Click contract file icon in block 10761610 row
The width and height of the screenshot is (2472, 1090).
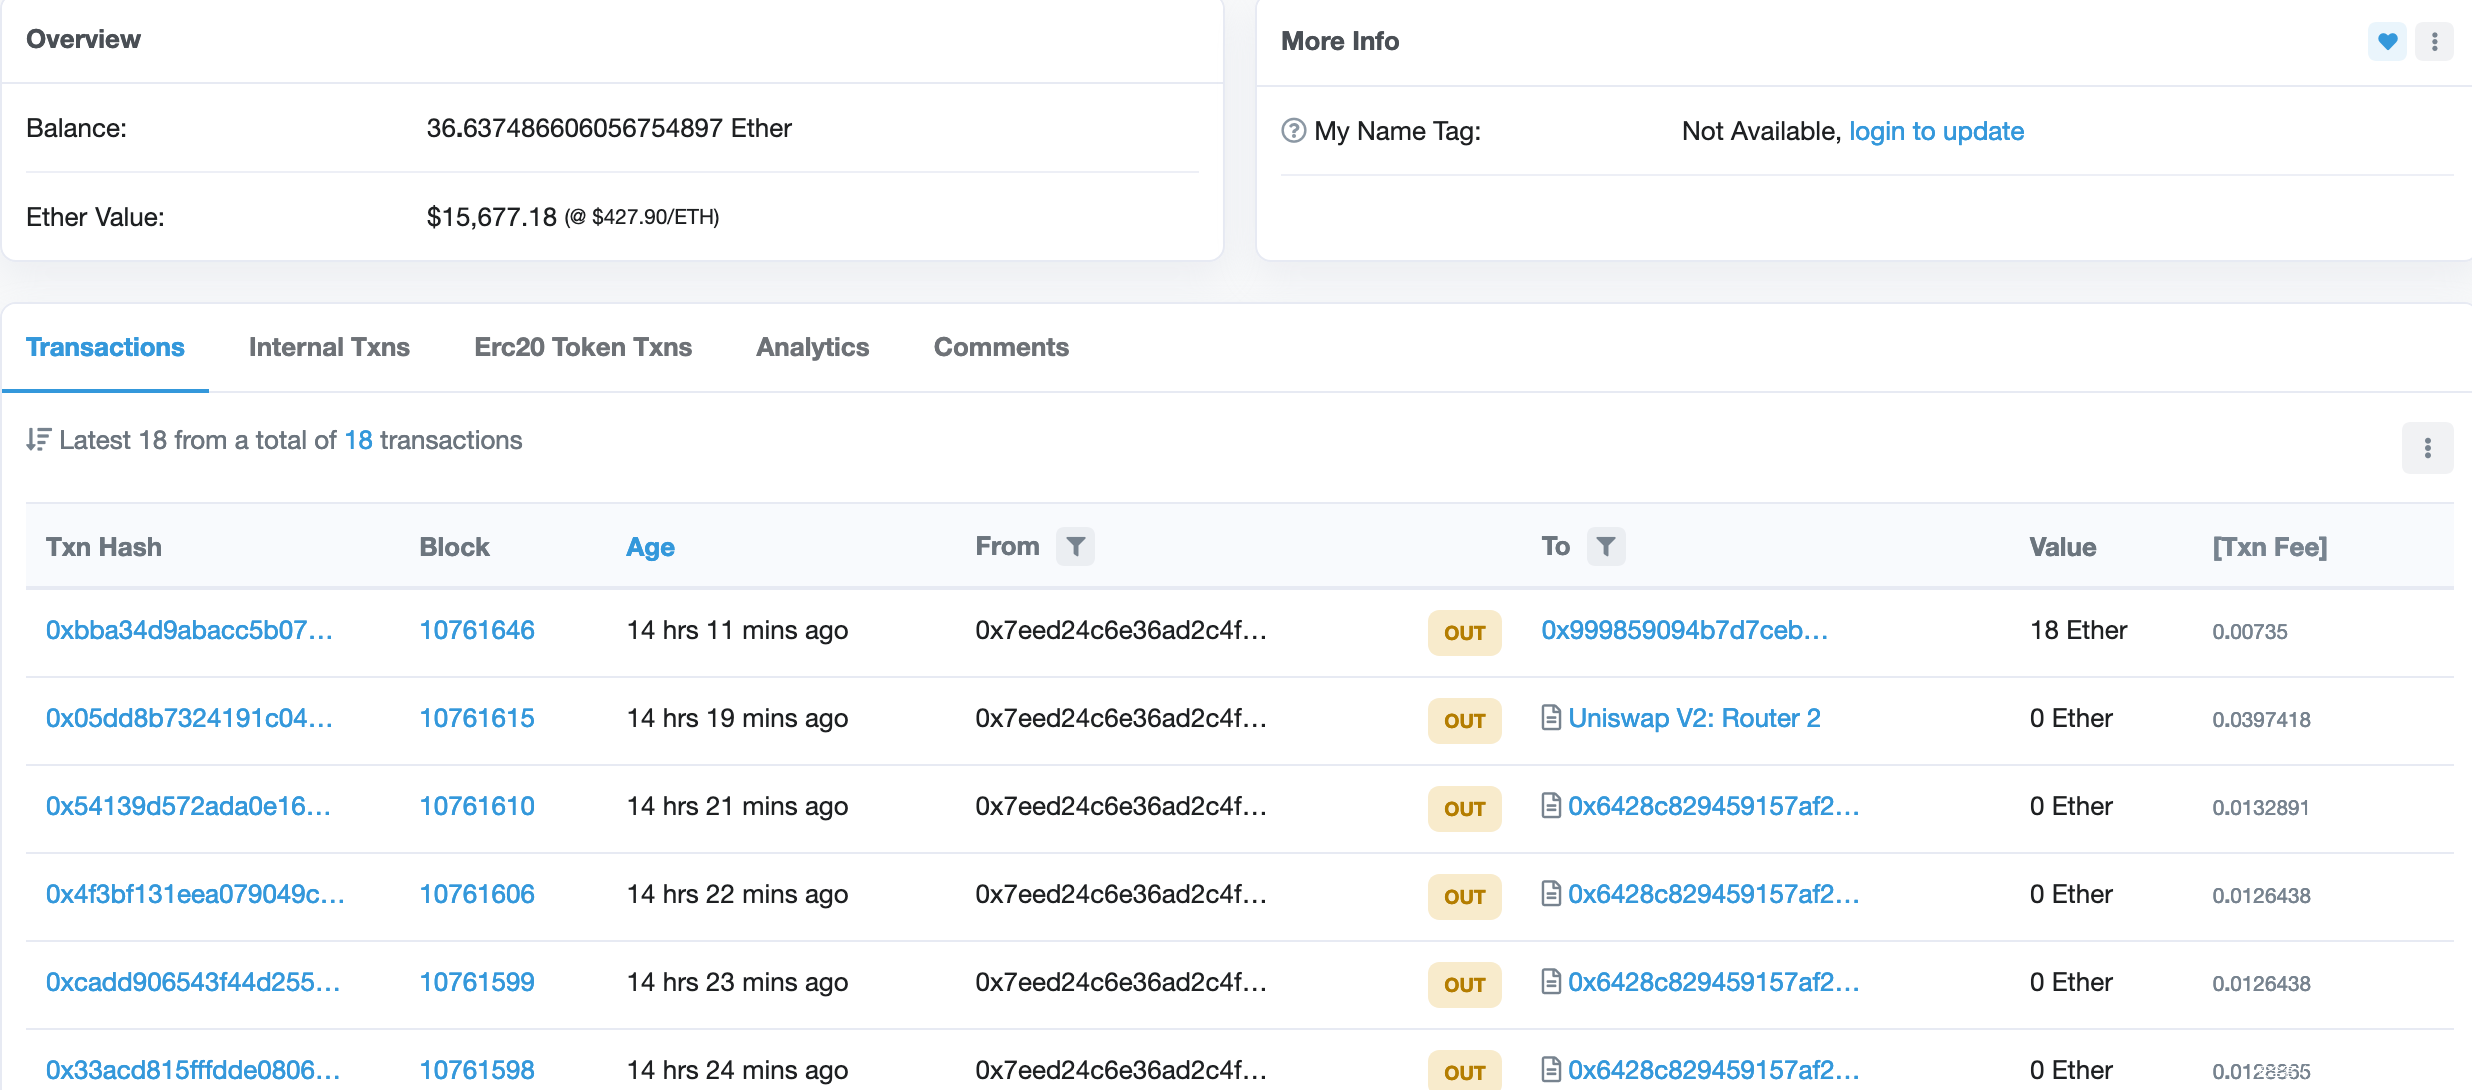click(1551, 806)
